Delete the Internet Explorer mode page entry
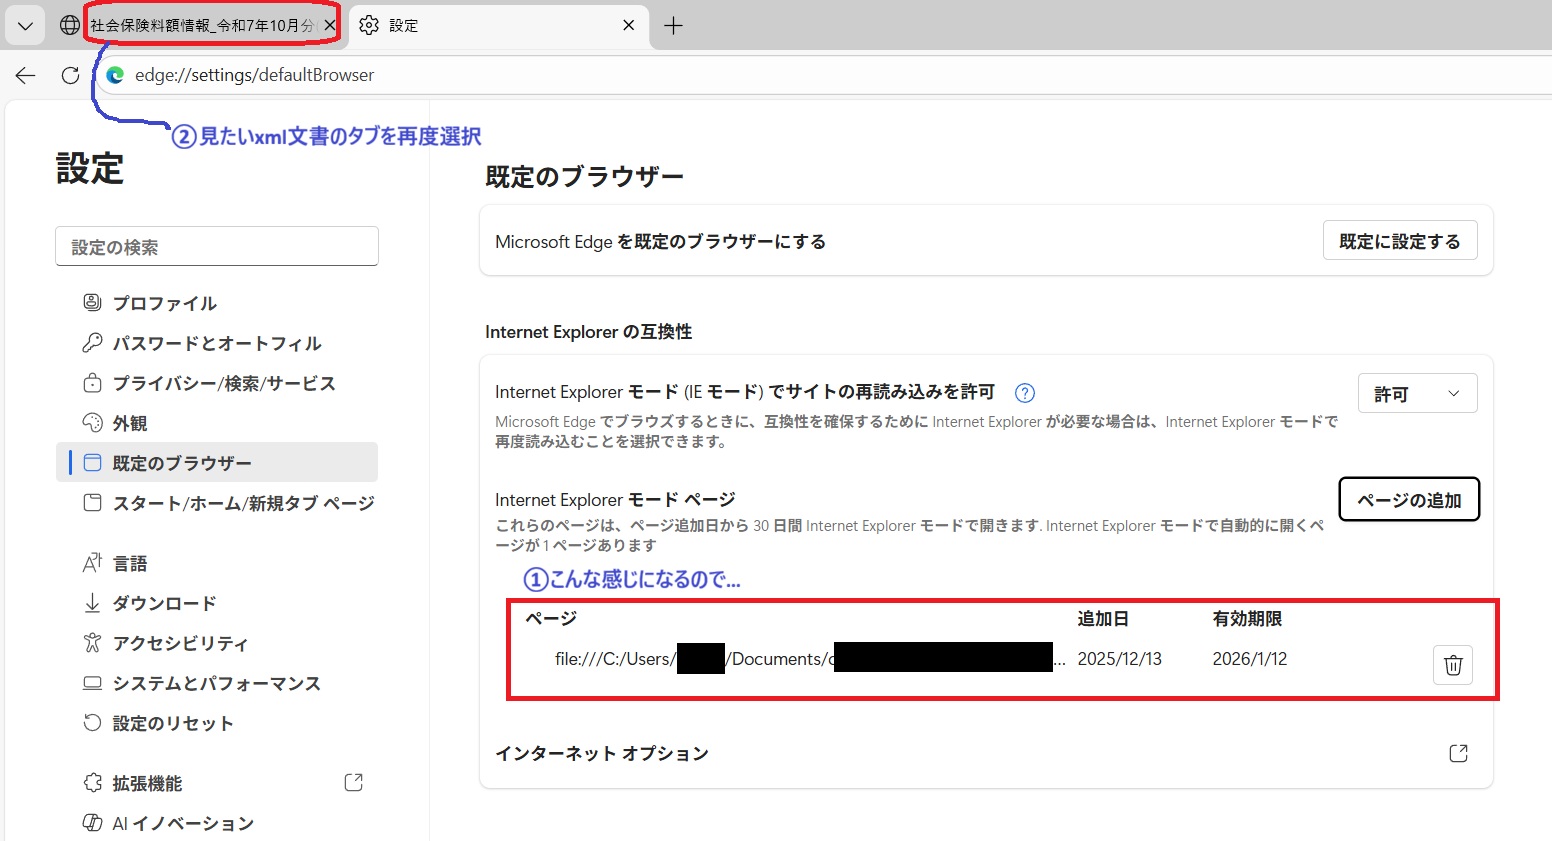The height and width of the screenshot is (841, 1552). pyautogui.click(x=1453, y=665)
